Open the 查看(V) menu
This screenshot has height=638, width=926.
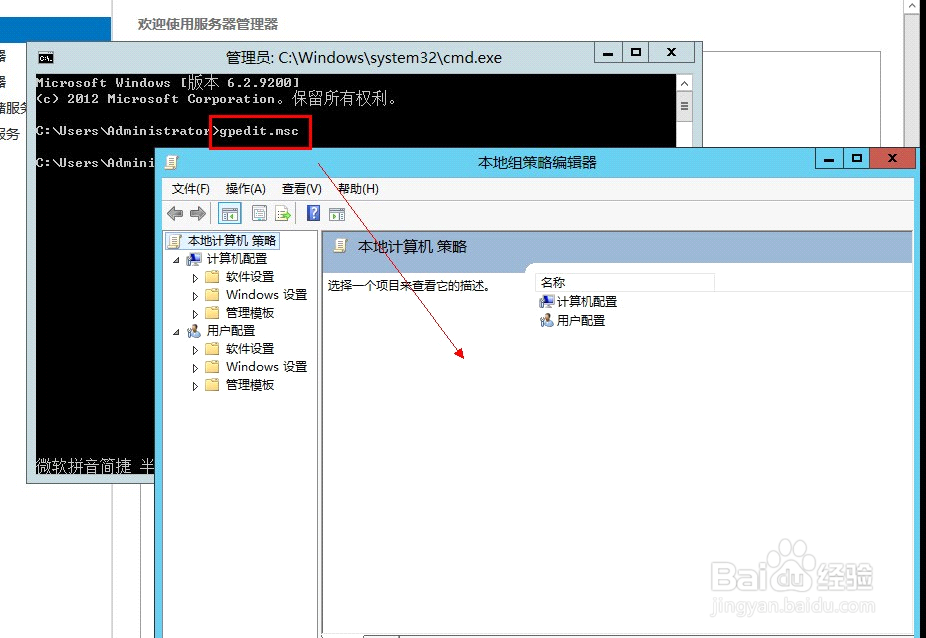(301, 187)
